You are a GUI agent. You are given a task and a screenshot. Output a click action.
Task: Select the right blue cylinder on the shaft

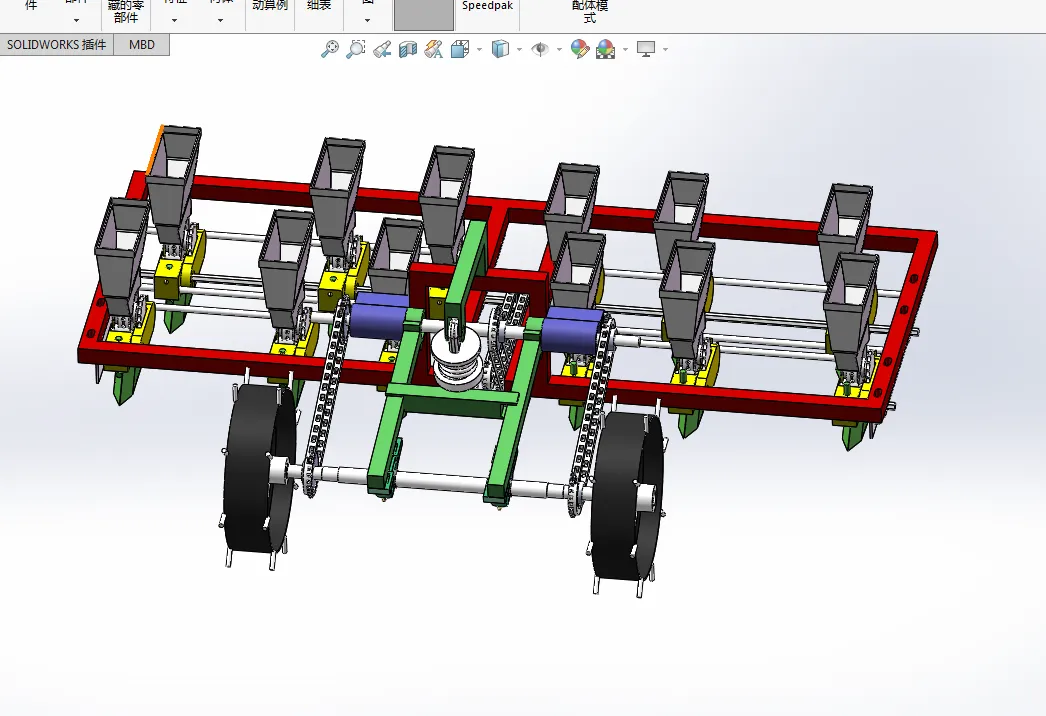[571, 330]
